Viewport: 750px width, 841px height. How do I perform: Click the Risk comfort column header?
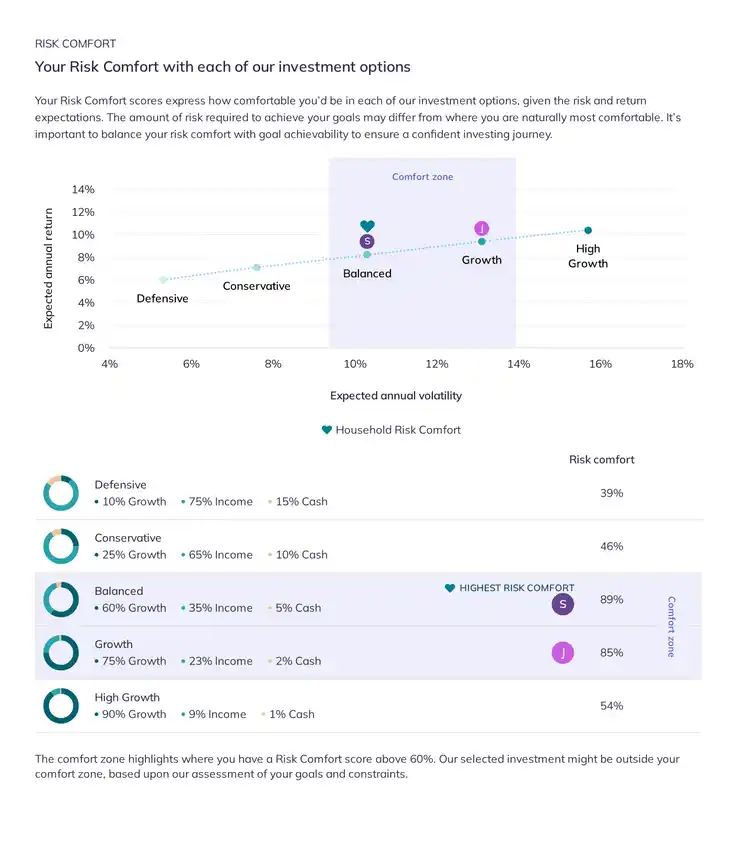tap(602, 460)
